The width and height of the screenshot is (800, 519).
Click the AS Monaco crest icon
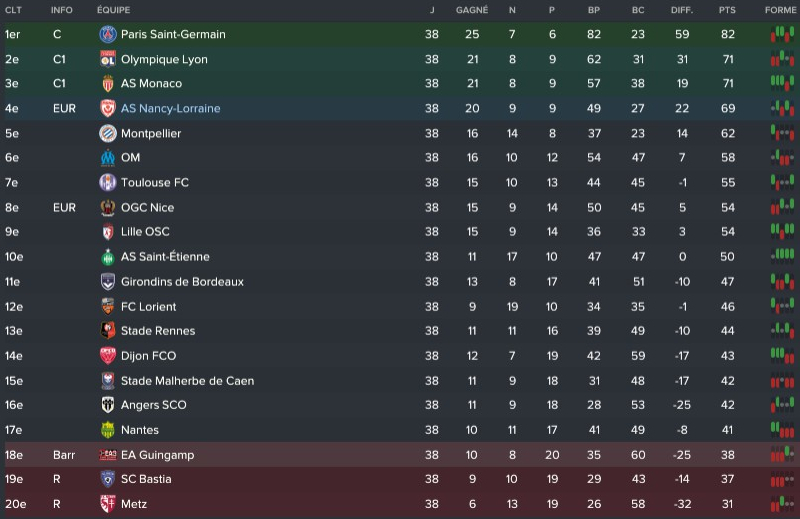coord(108,84)
